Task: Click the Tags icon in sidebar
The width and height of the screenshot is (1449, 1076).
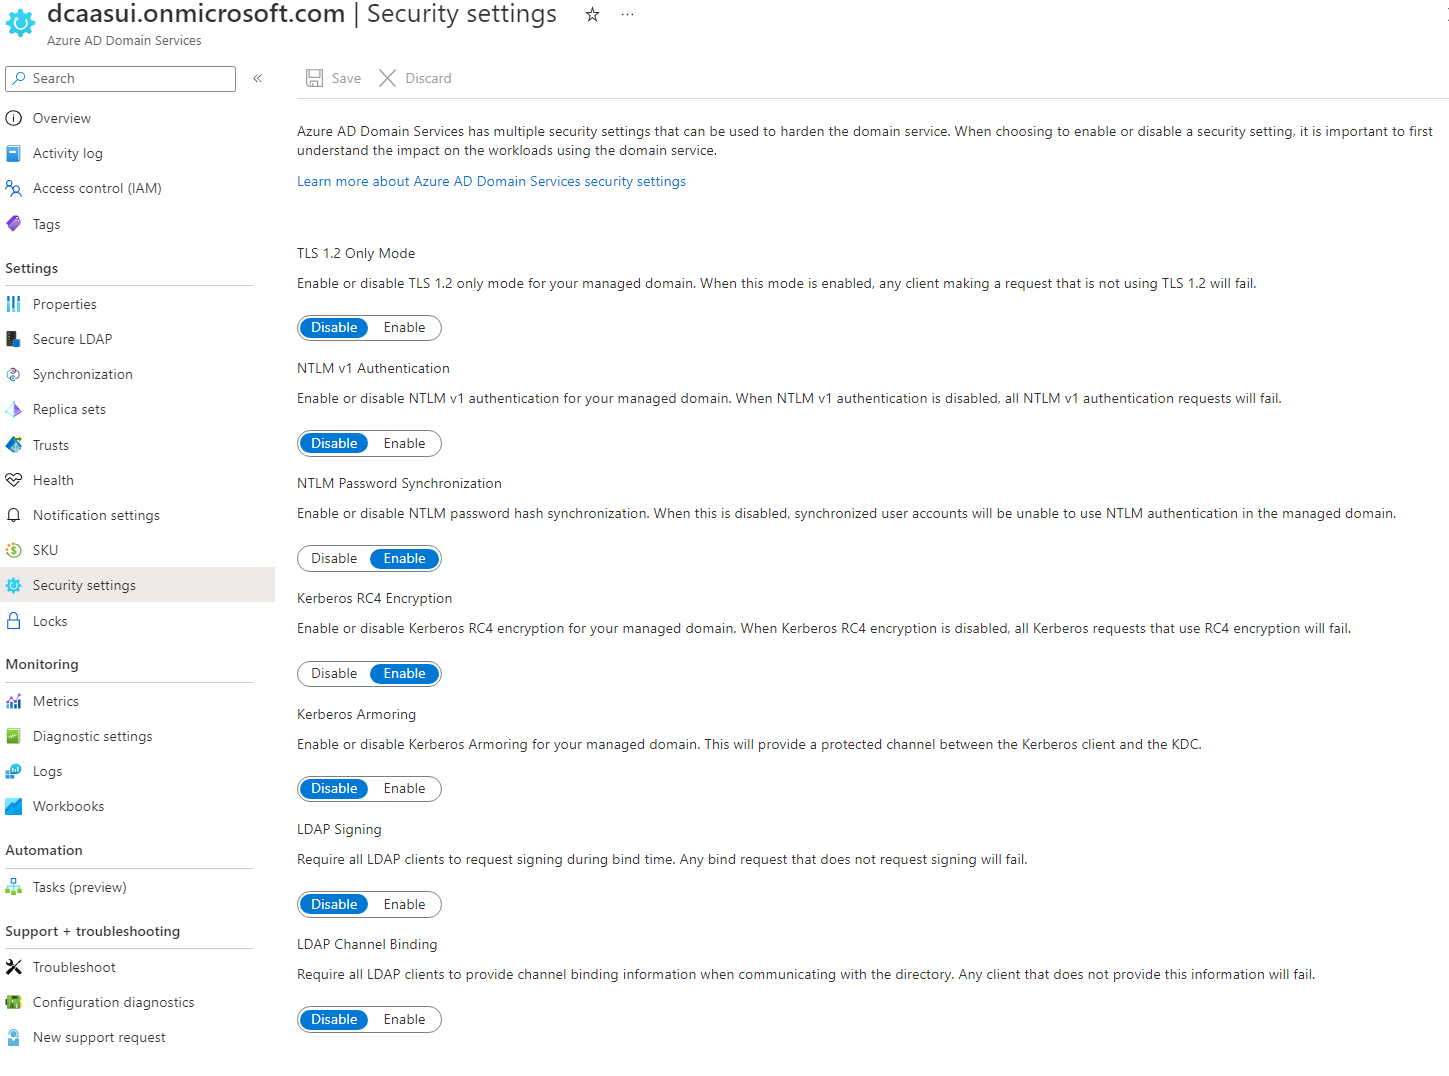Action: click(x=14, y=224)
